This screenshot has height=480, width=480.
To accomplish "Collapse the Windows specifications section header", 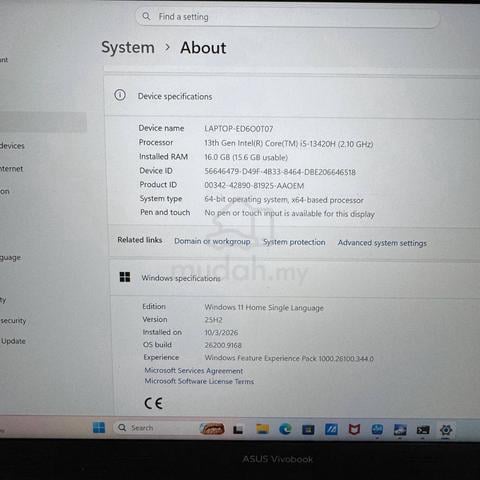I will [295, 278].
